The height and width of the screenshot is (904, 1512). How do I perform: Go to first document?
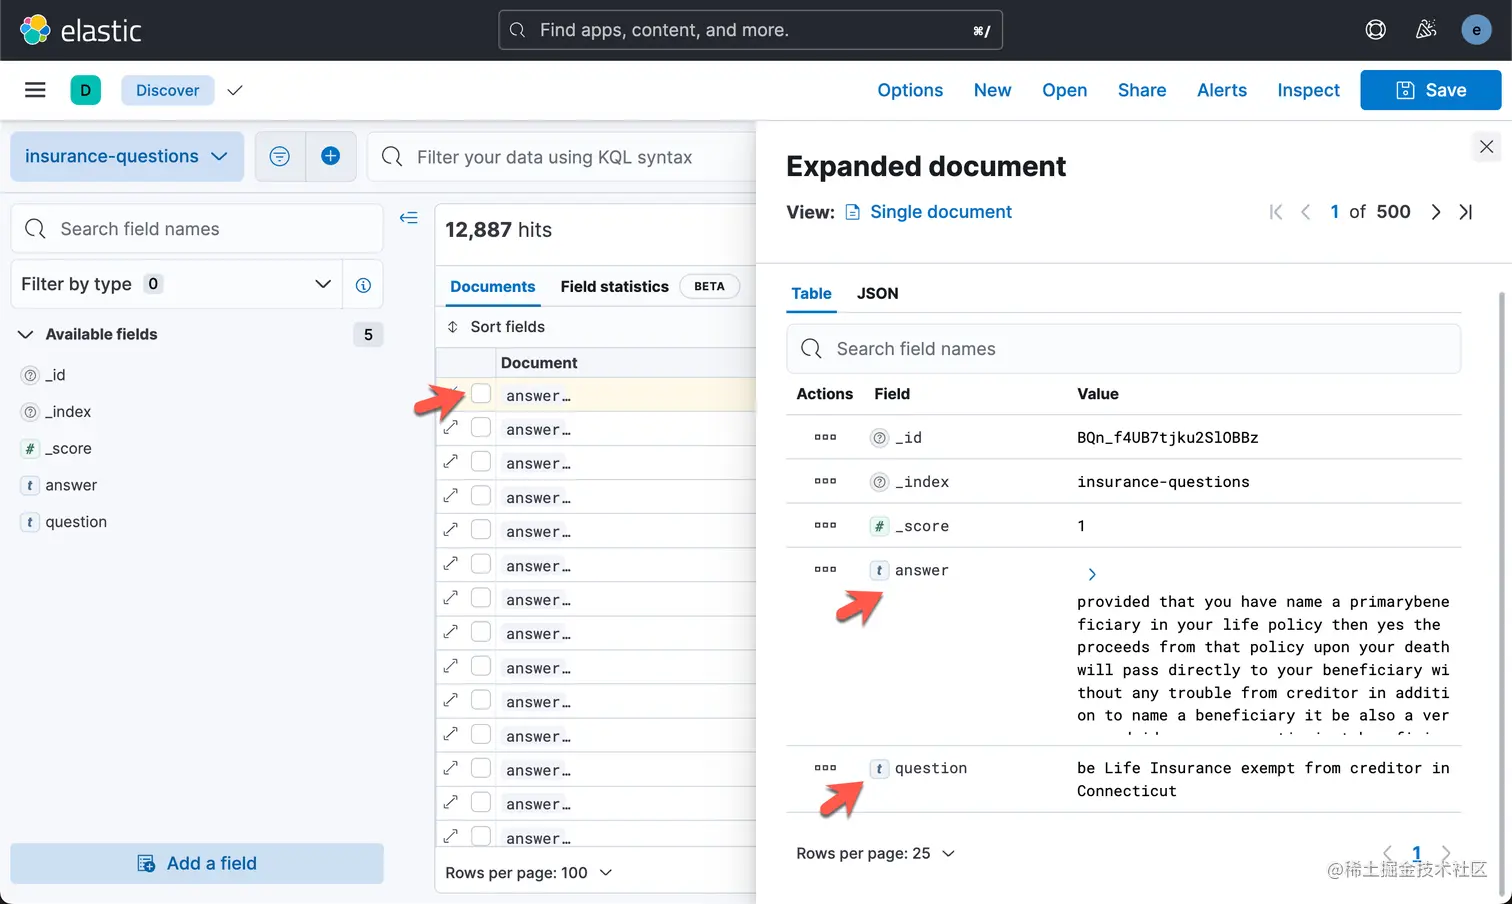point(1275,212)
